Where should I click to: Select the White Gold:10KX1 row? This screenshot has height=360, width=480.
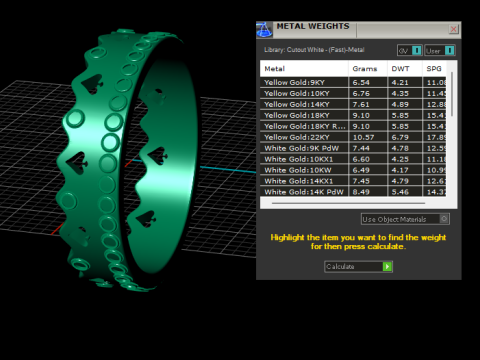(x=353, y=159)
